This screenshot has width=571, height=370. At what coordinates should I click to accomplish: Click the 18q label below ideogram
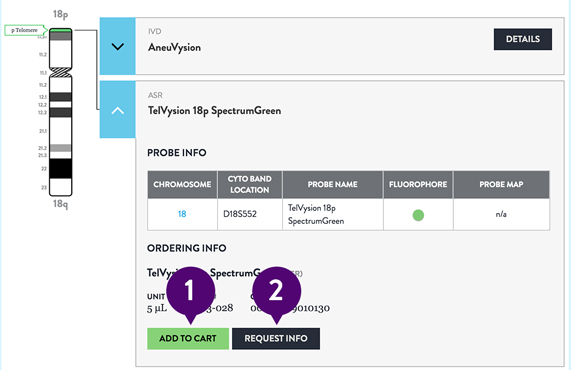tap(60, 204)
